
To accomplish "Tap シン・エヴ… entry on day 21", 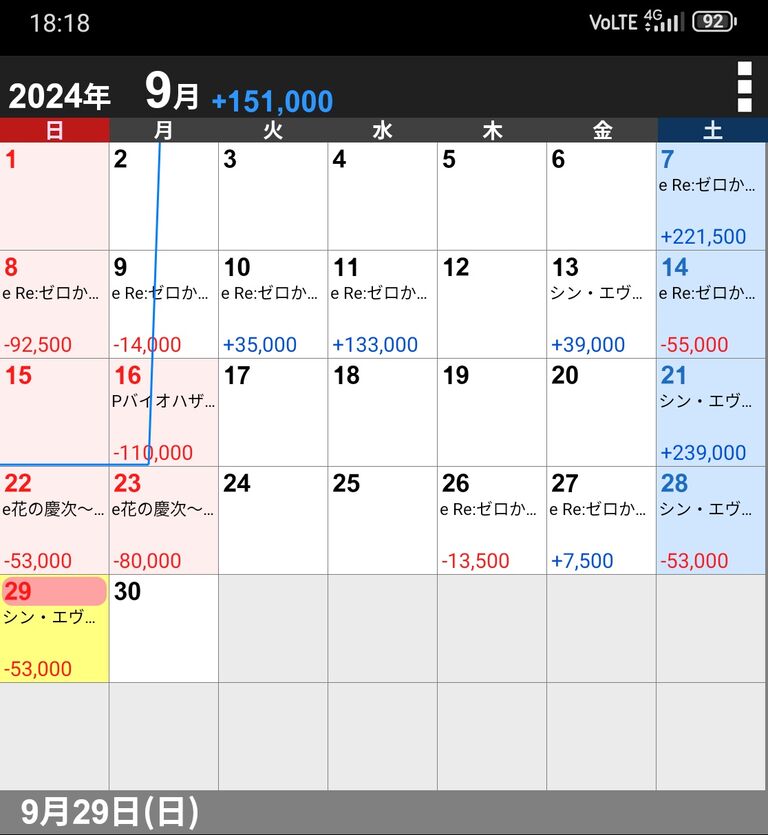I will 706,401.
